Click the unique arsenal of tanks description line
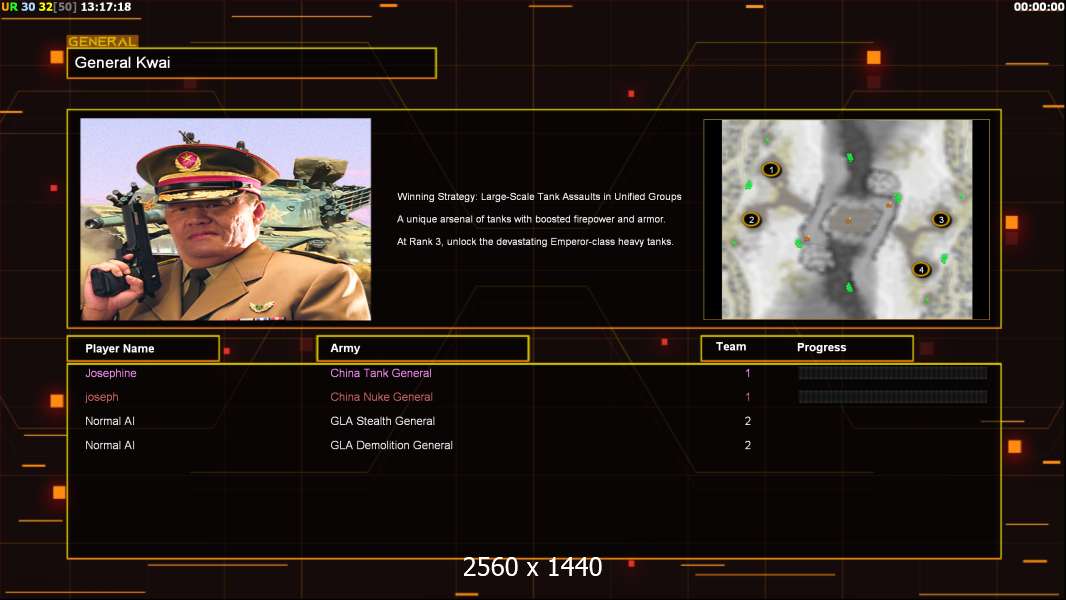The height and width of the screenshot is (600, 1066). [531, 219]
